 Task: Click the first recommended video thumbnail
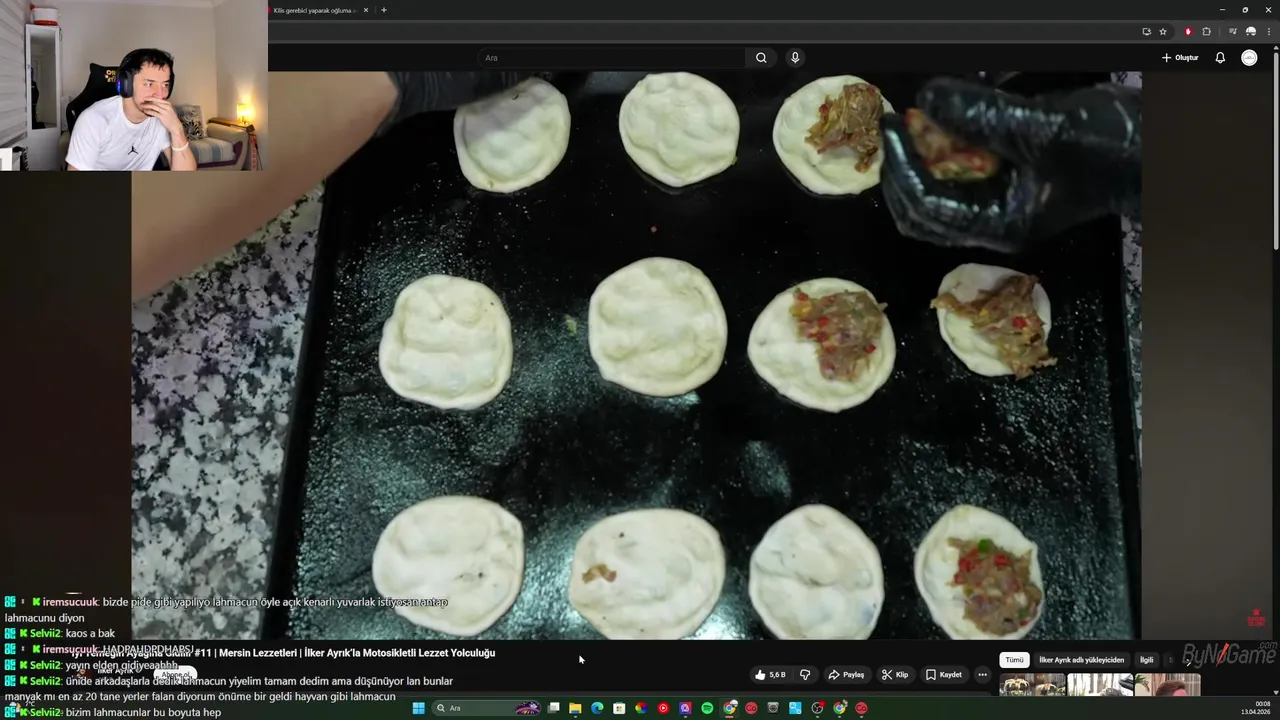[1031, 686]
